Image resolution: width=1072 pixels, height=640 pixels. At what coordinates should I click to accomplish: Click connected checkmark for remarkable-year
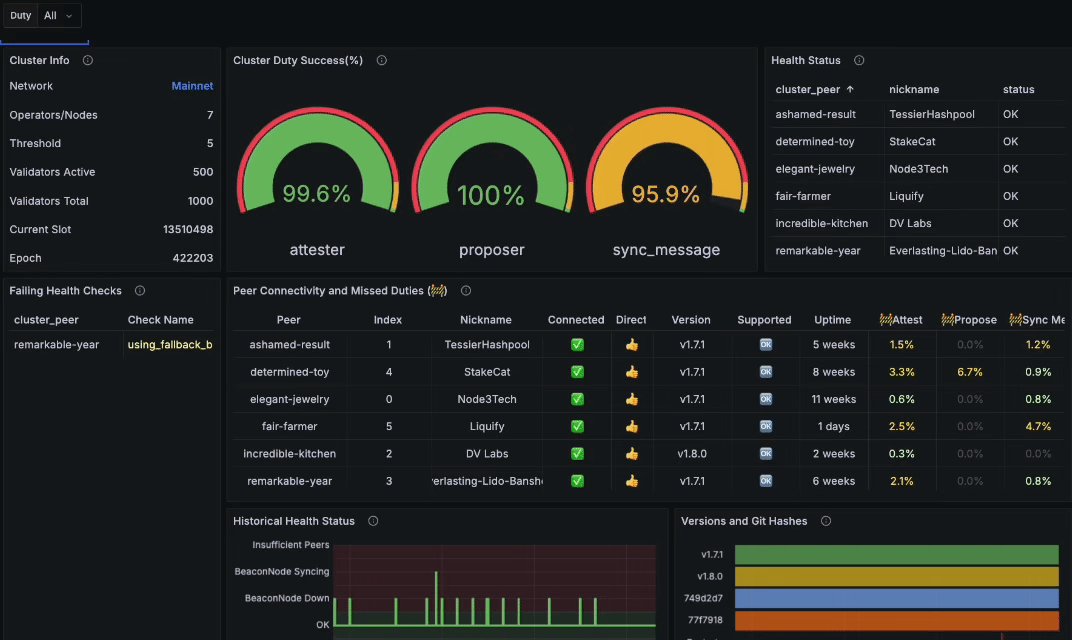click(577, 481)
